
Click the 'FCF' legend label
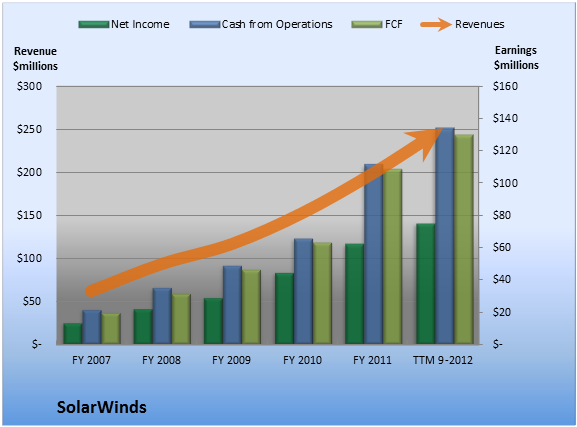click(x=393, y=24)
